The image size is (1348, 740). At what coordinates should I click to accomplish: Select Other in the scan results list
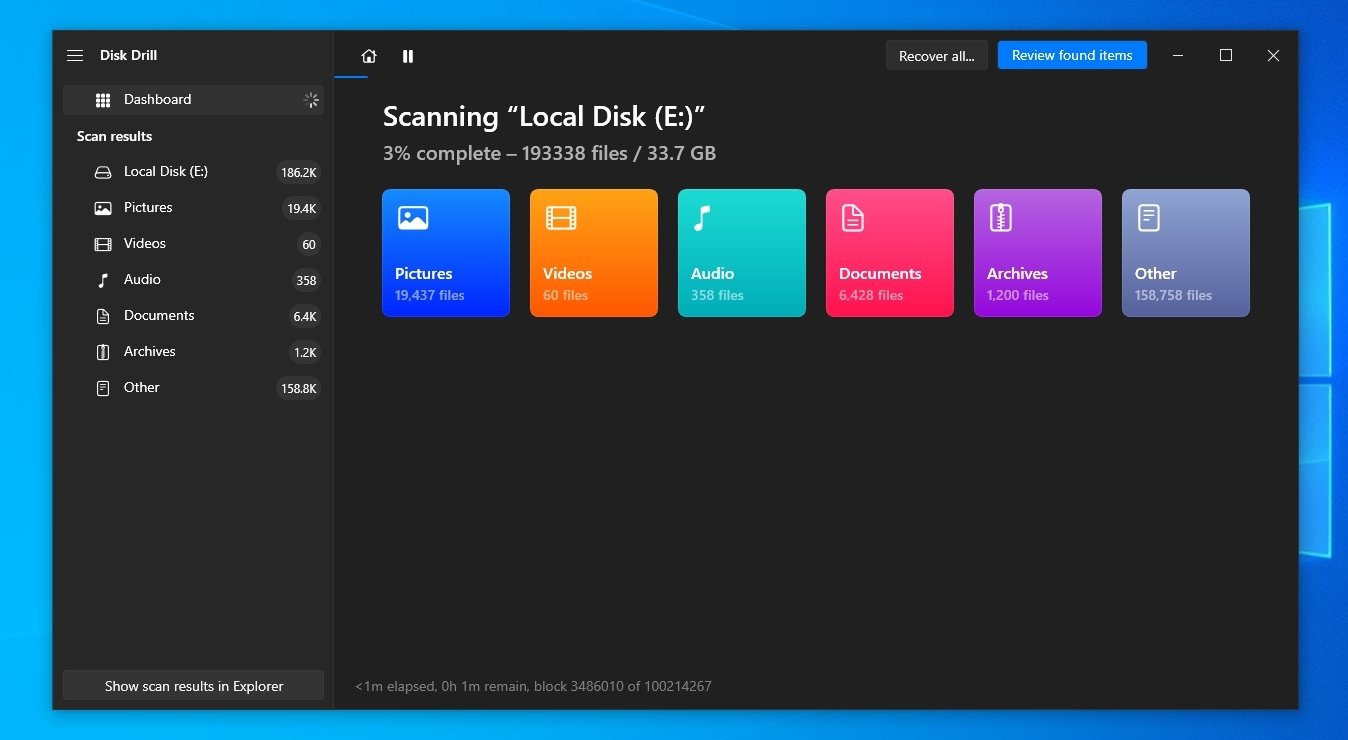[142, 388]
